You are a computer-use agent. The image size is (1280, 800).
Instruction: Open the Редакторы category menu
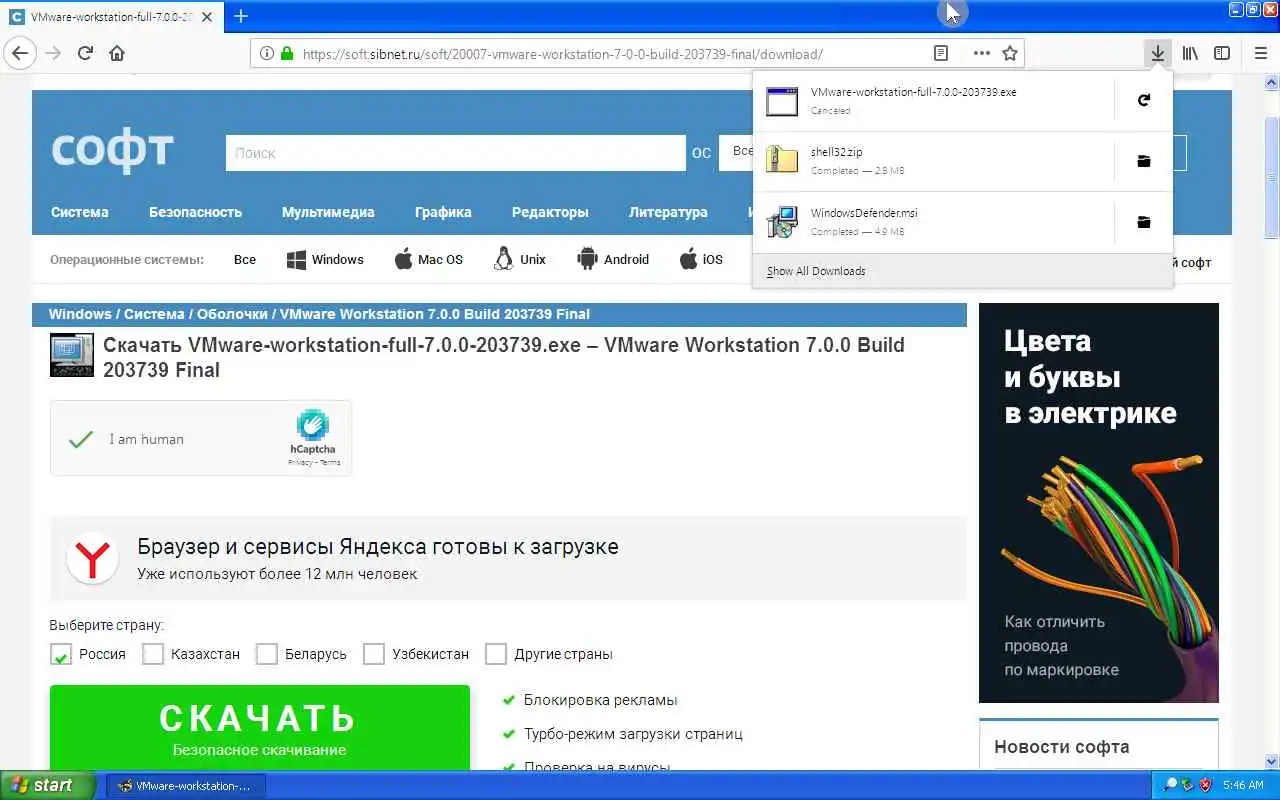coord(550,212)
